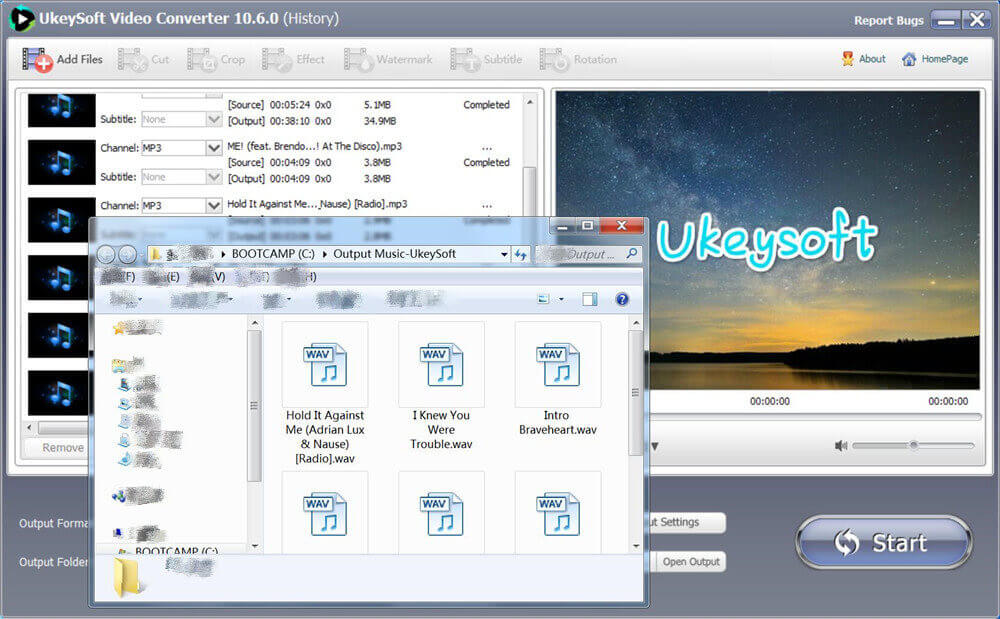This screenshot has width=1000, height=619.
Task: Open the view options dropdown arrow
Action: pos(561,299)
